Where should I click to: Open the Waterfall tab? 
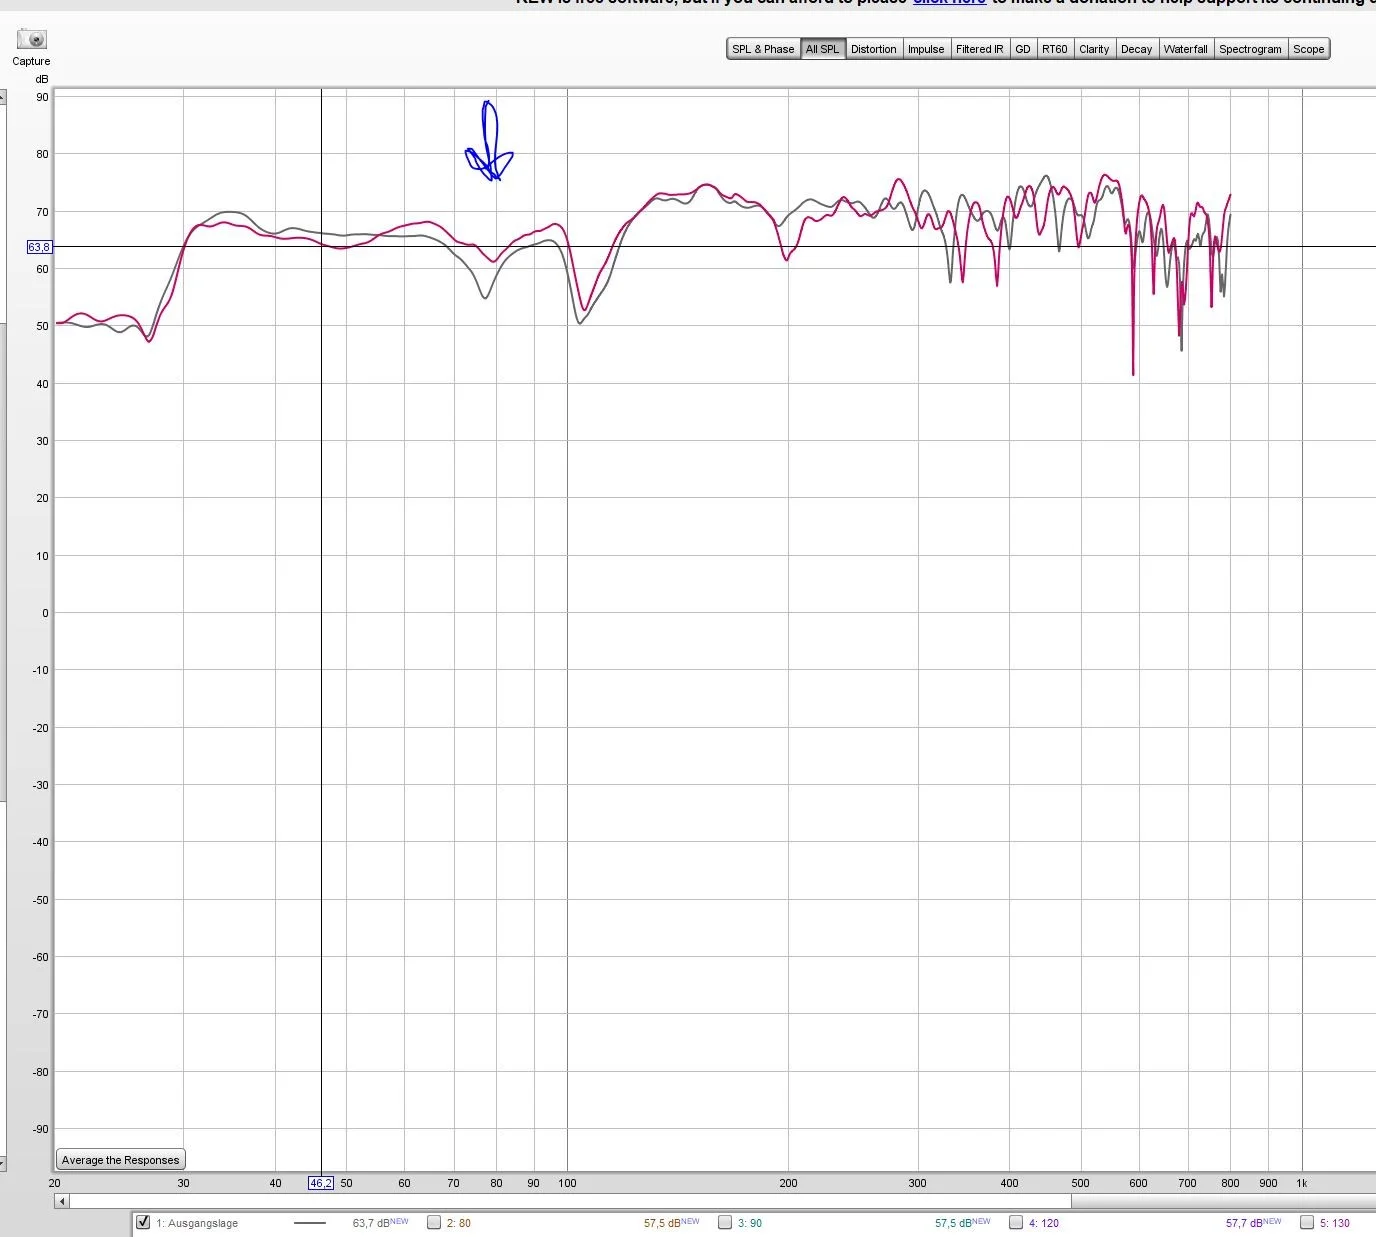(1186, 49)
